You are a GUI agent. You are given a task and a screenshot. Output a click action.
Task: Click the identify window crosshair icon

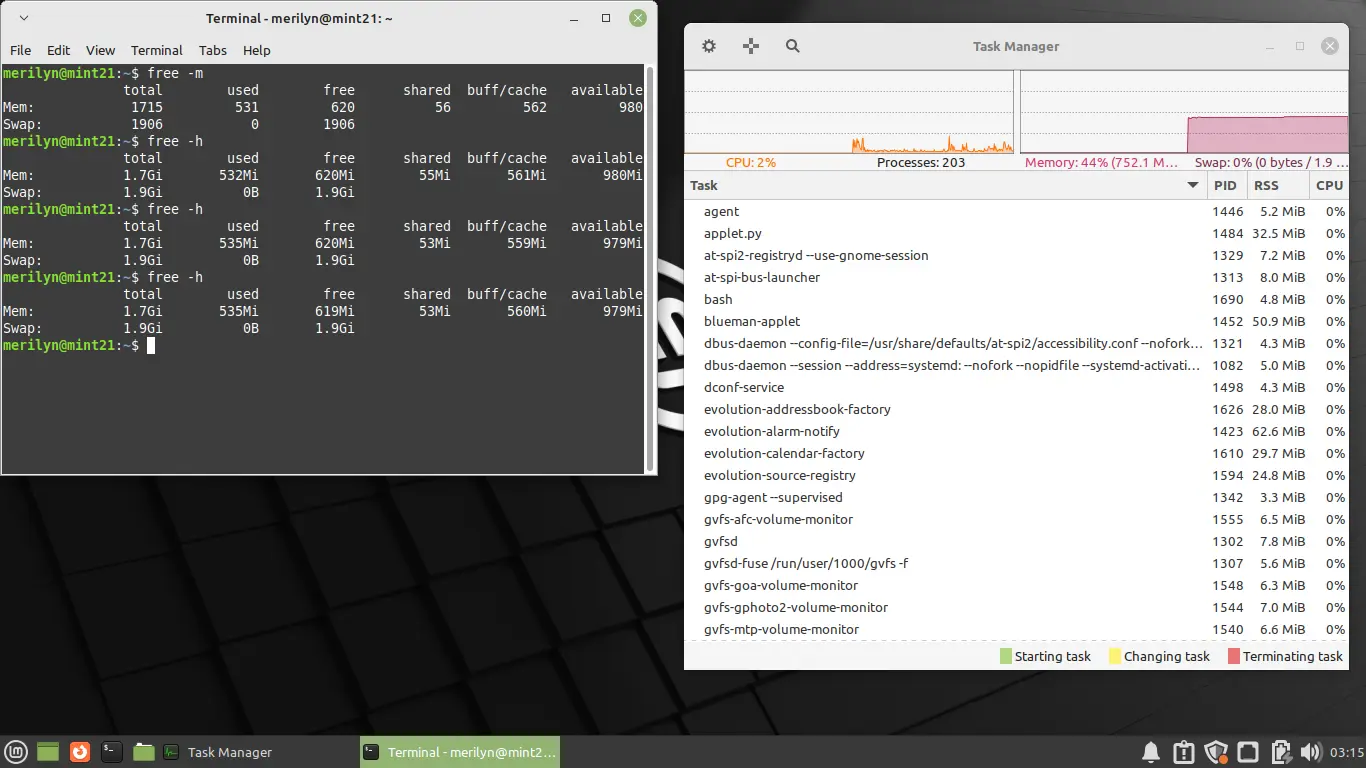pyautogui.click(x=751, y=46)
